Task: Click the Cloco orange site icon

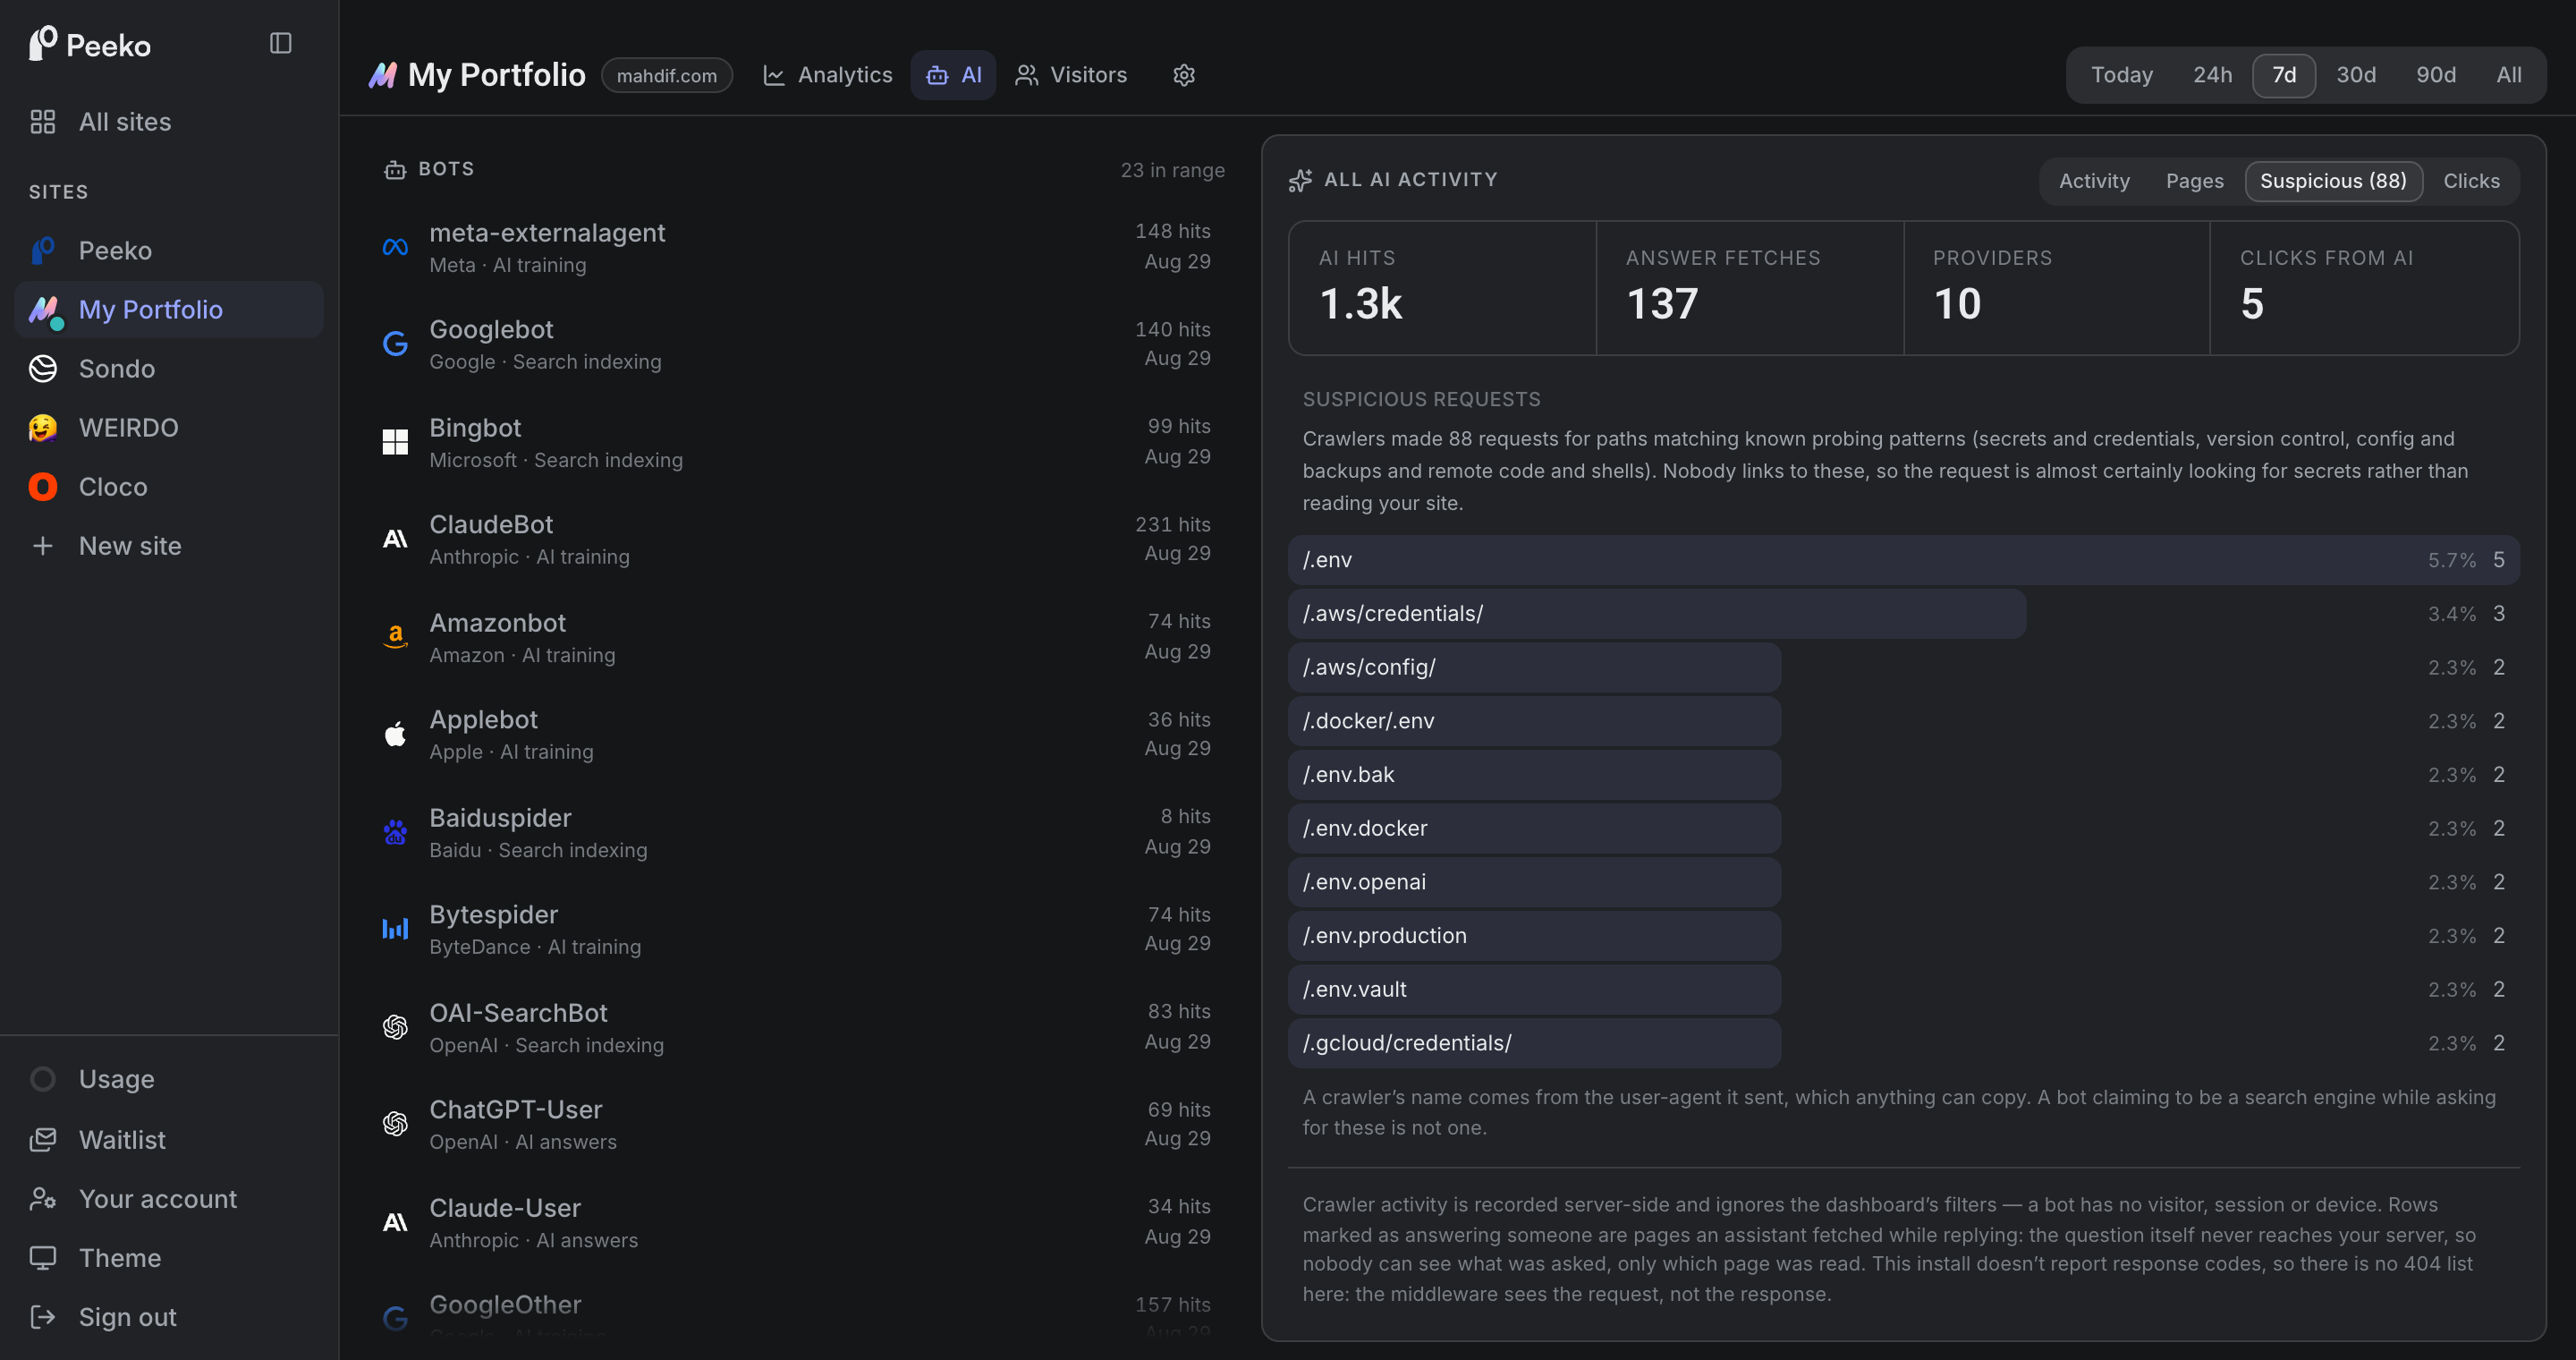Action: pyautogui.click(x=43, y=487)
